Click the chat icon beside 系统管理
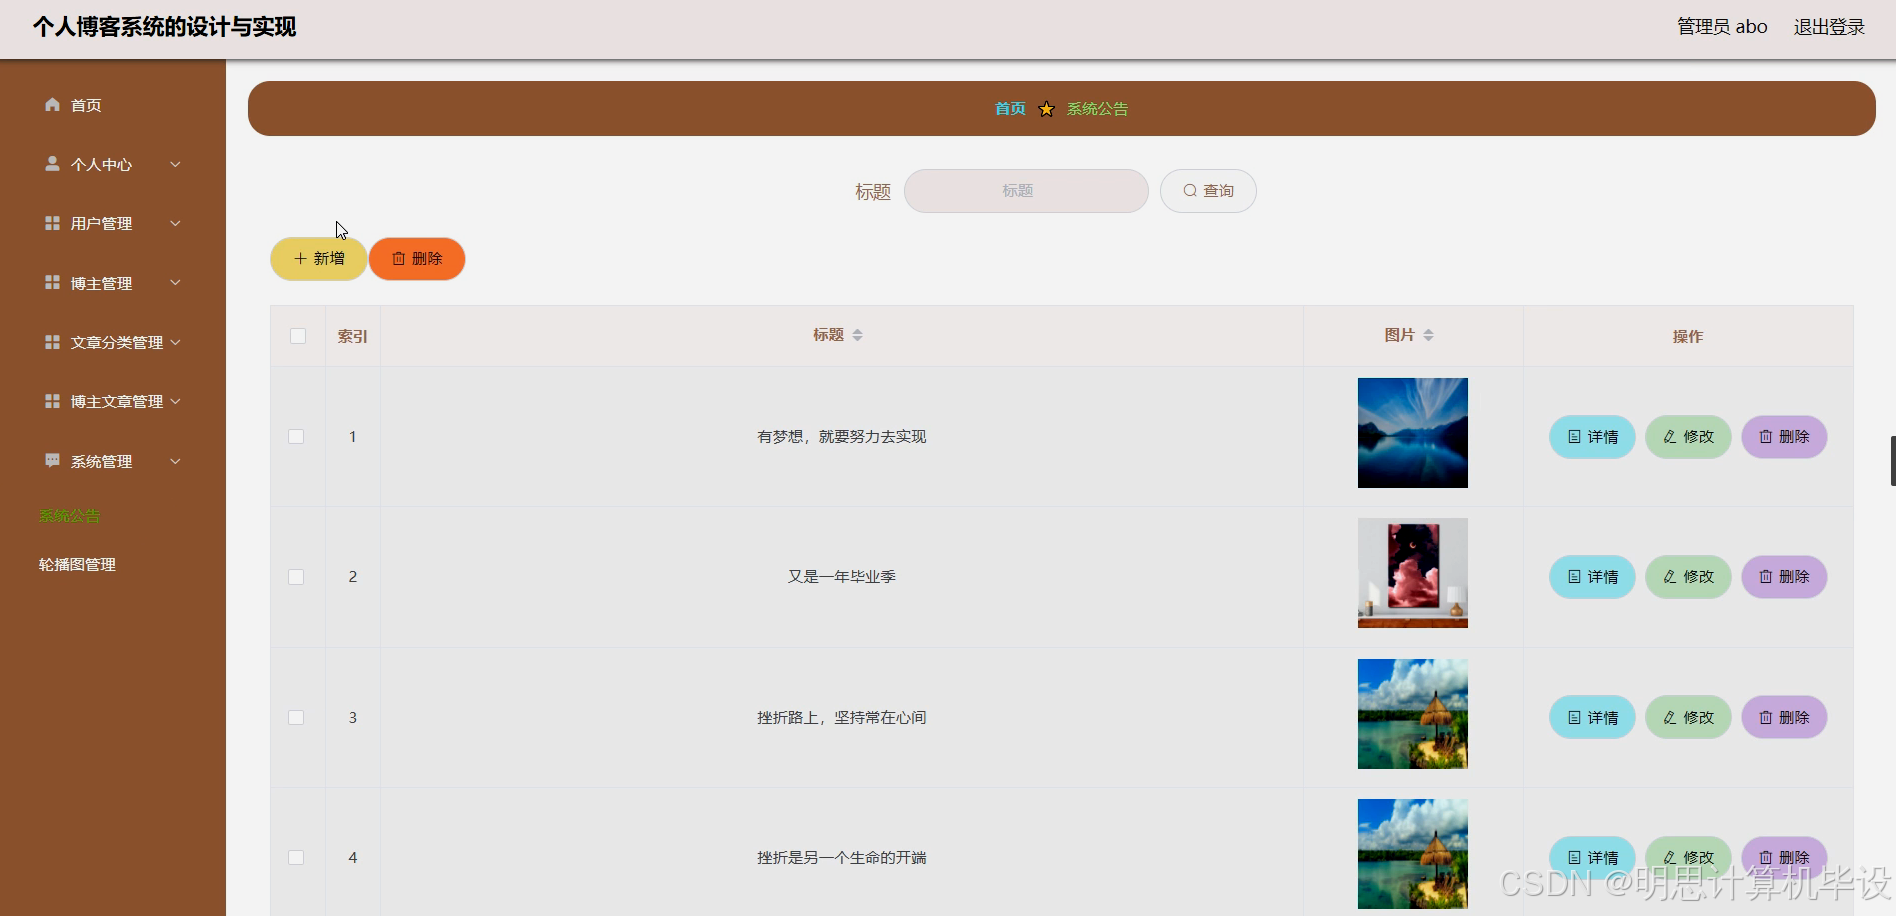 (52, 460)
